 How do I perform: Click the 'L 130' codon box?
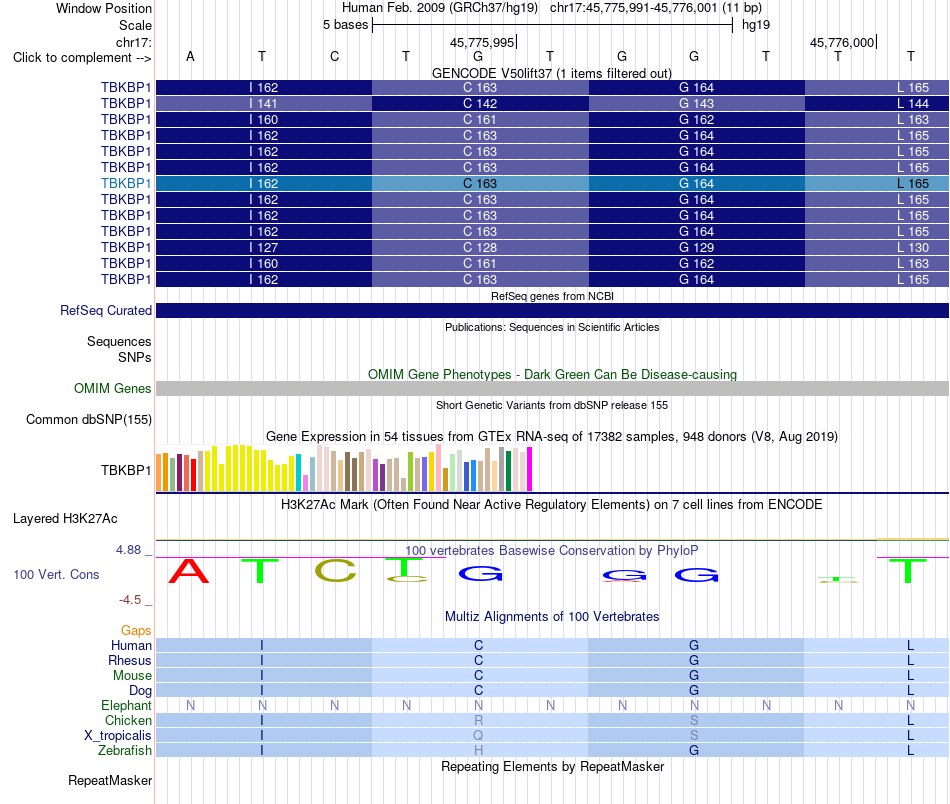point(877,247)
